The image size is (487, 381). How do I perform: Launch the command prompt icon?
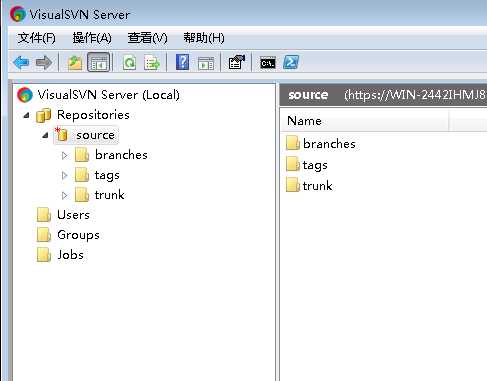click(268, 63)
